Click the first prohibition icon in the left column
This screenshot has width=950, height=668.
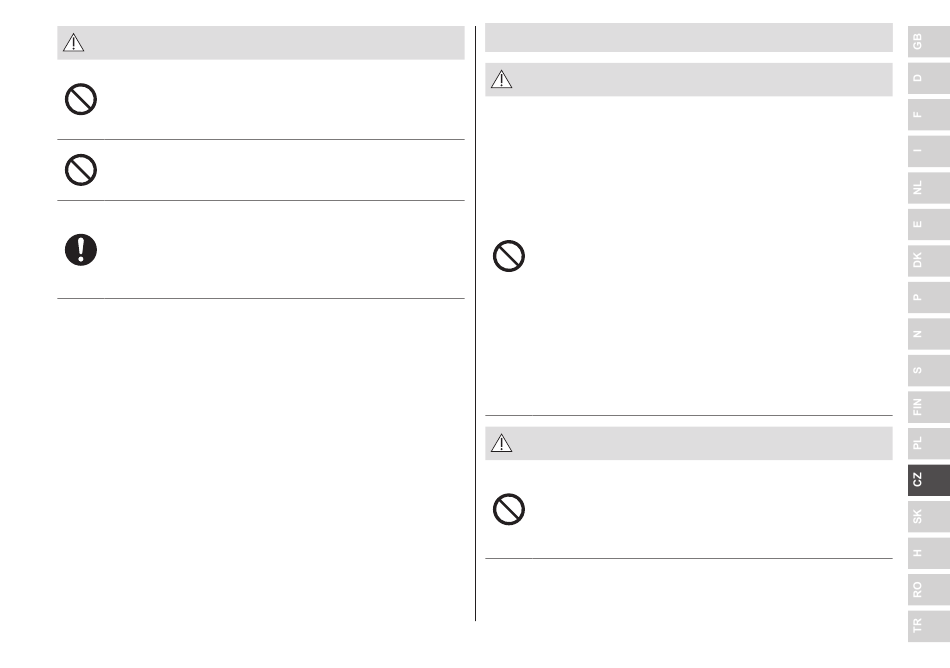(81, 99)
